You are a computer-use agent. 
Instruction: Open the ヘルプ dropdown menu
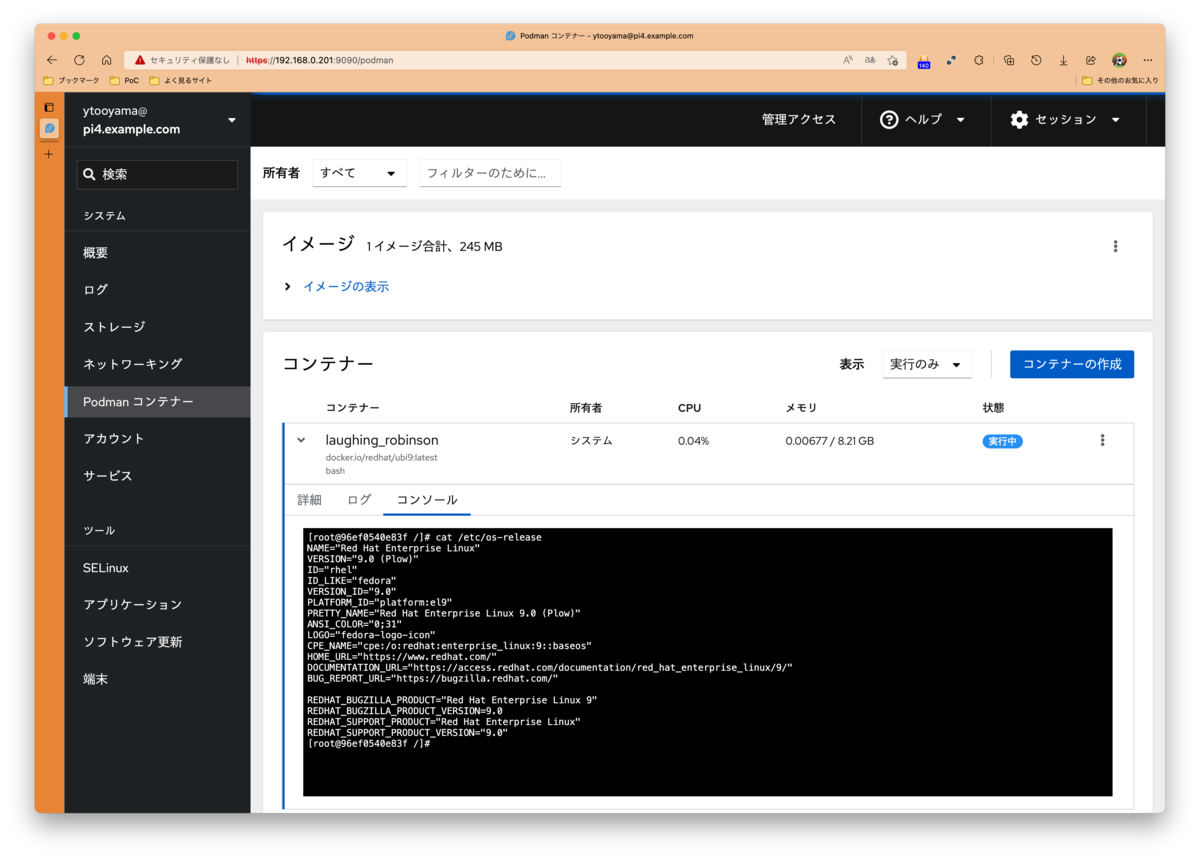tap(922, 119)
